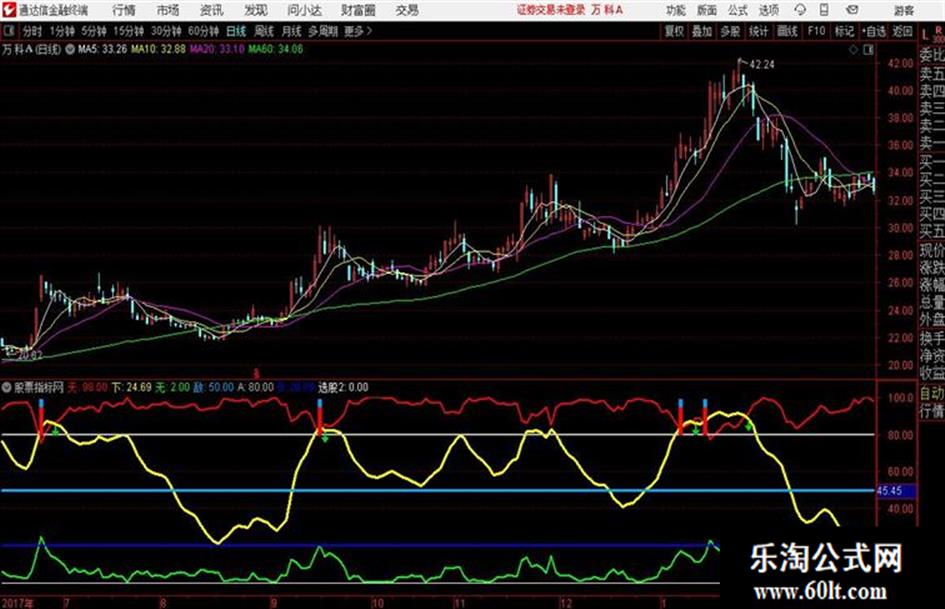Select the 日线 daily period tab

click(x=236, y=31)
